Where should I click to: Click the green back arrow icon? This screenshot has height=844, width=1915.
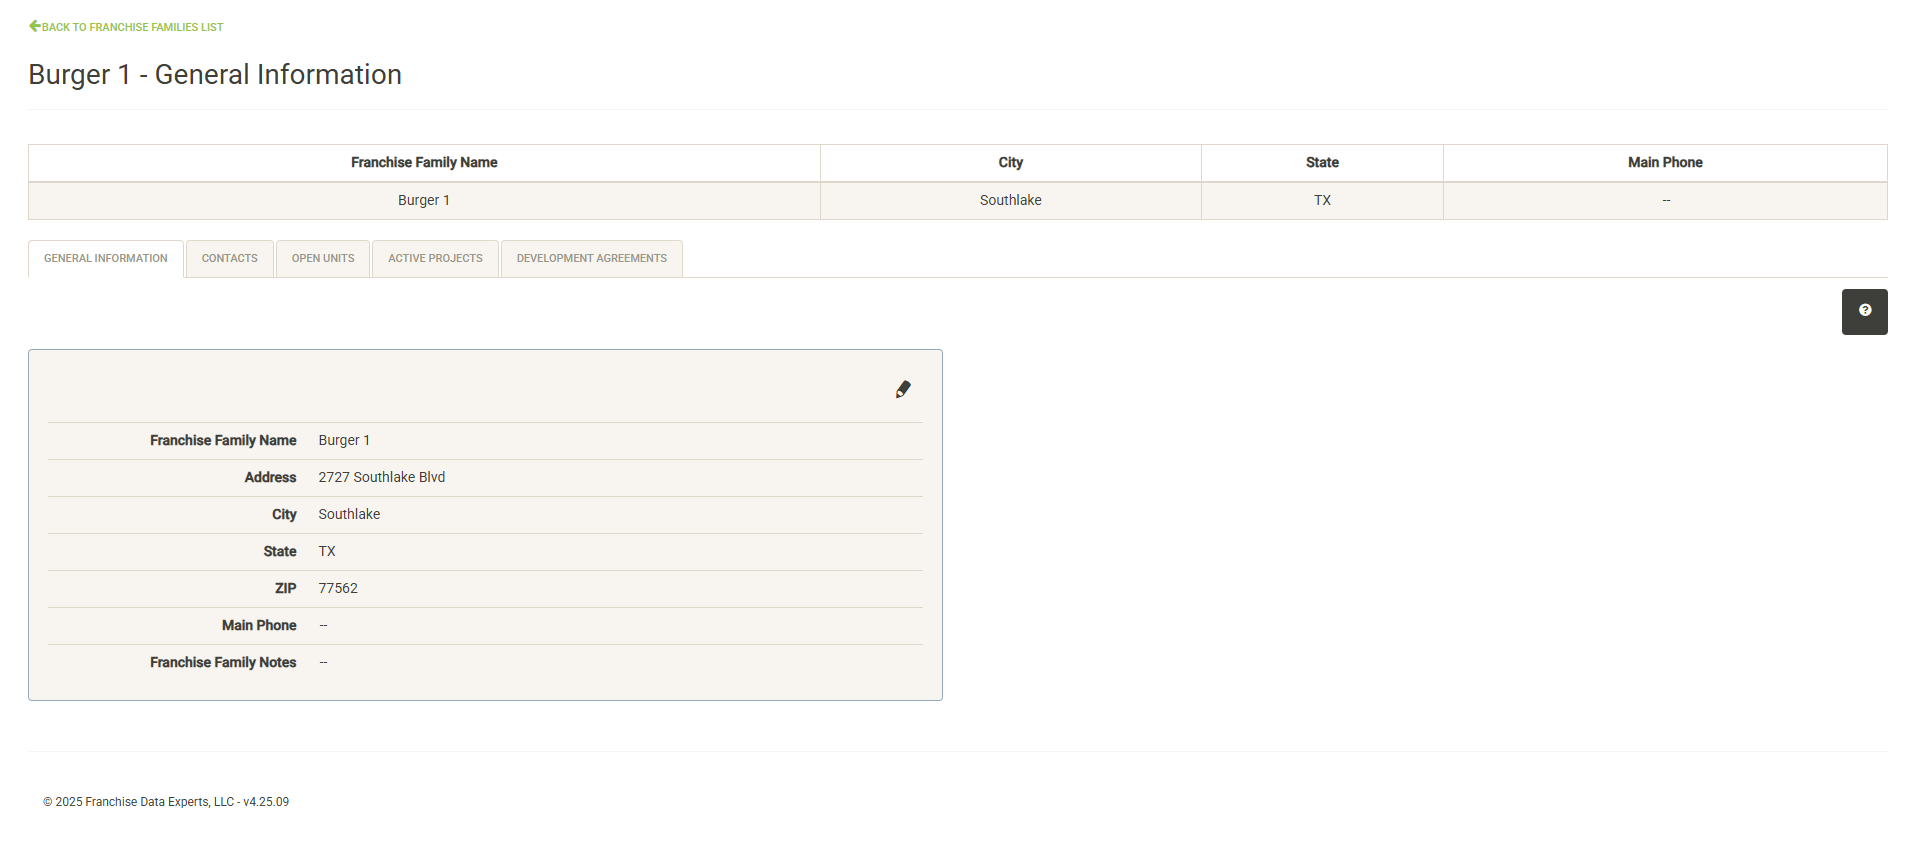tap(35, 26)
